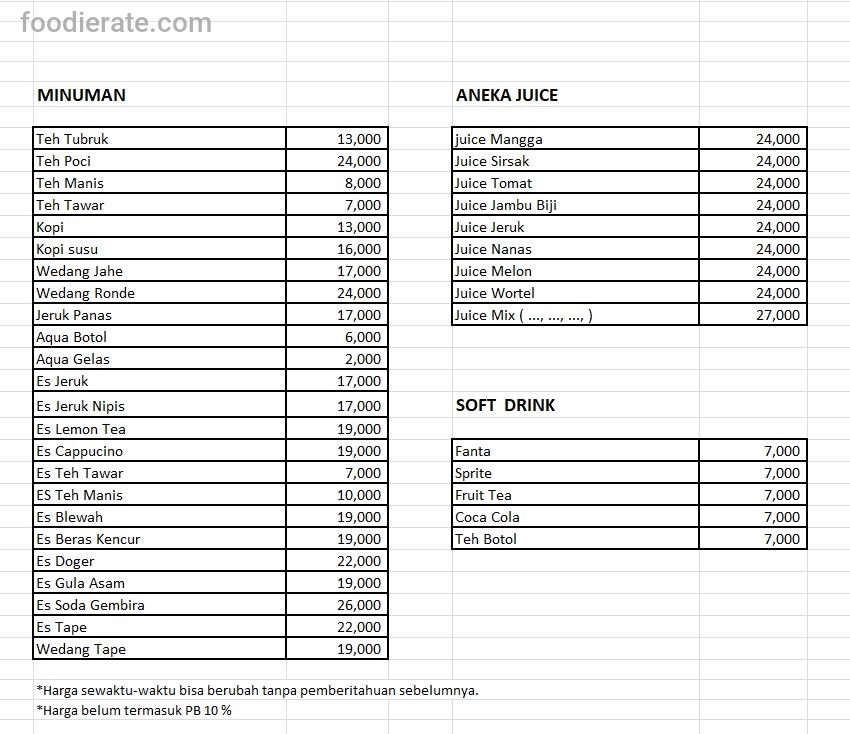850x734 pixels.
Task: Click the Teh Botol name cell
Action: (575, 539)
